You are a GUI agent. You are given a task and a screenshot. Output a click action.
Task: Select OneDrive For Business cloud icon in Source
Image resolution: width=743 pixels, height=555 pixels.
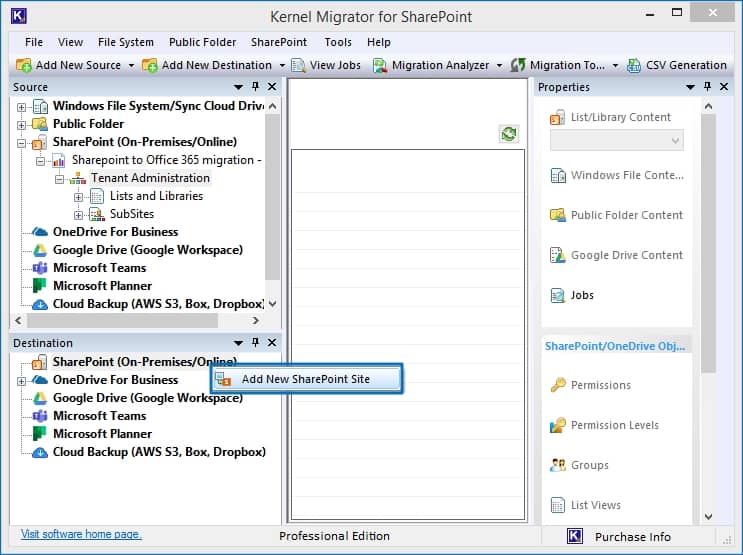click(40, 232)
